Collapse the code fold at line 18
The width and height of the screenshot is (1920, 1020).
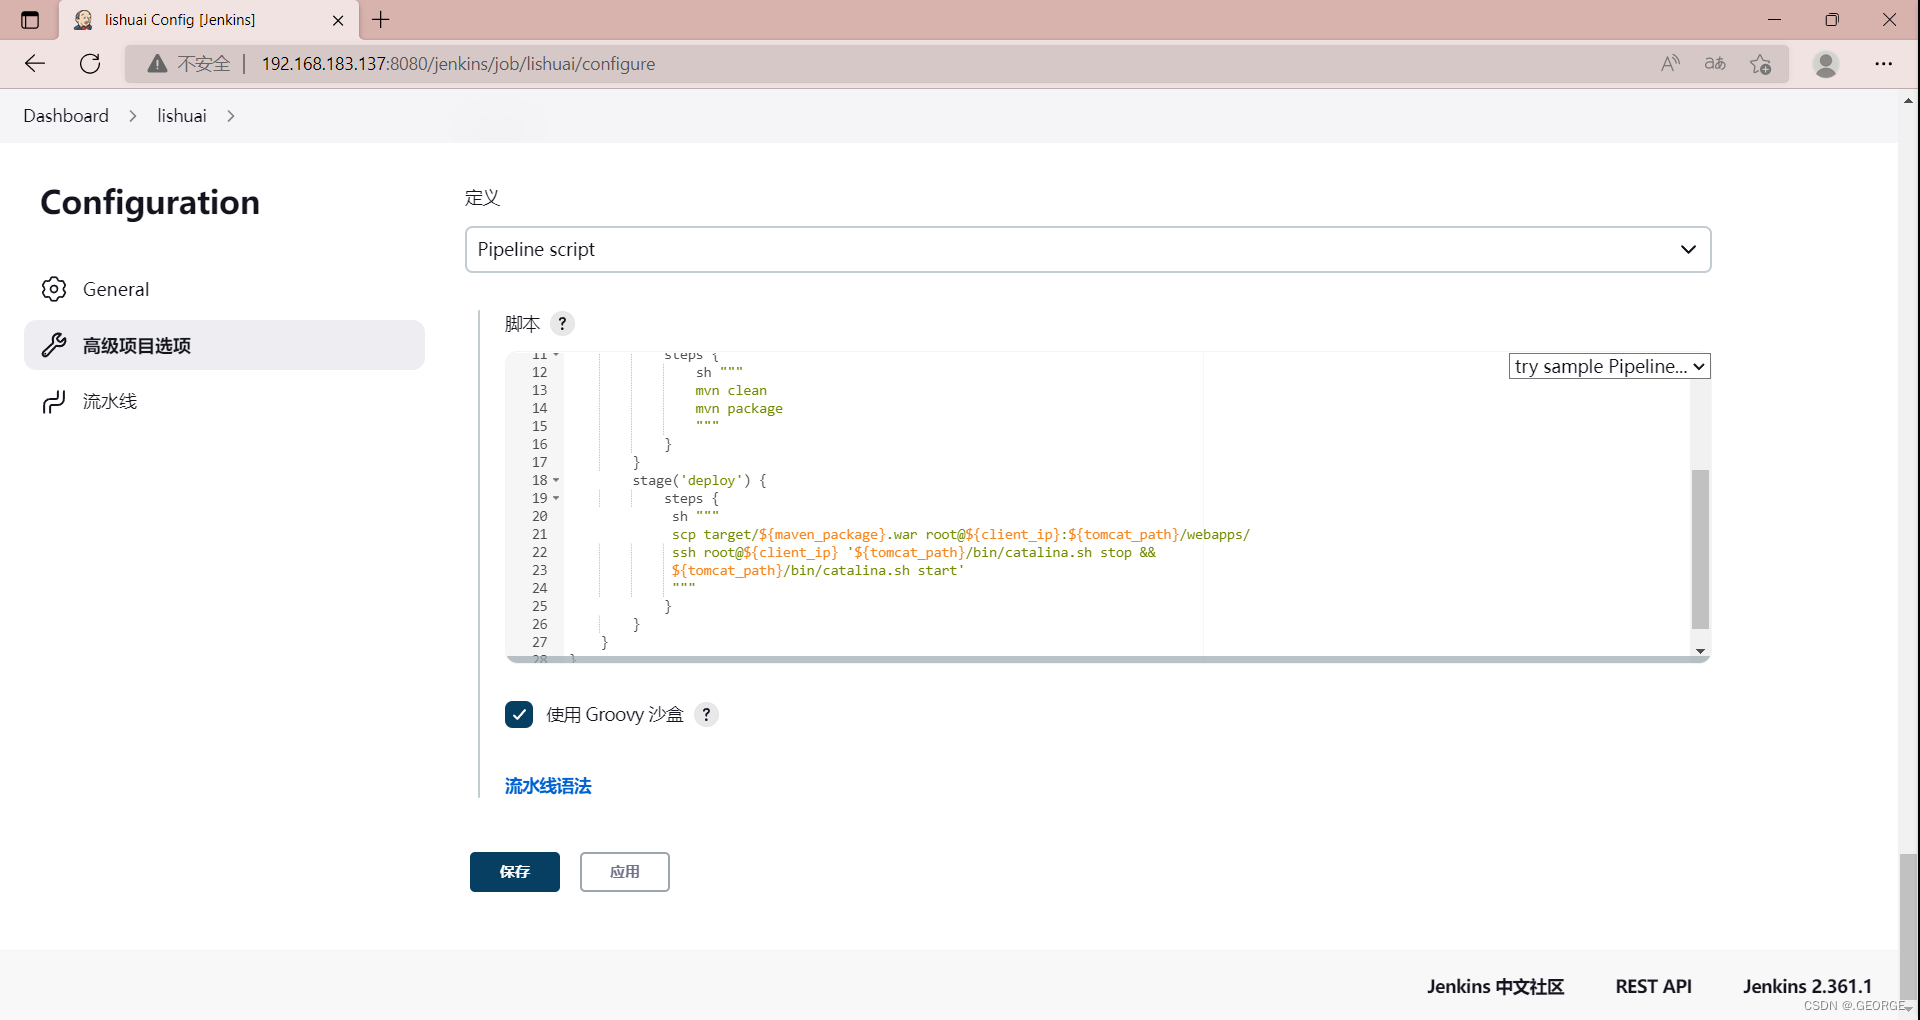[x=556, y=480]
